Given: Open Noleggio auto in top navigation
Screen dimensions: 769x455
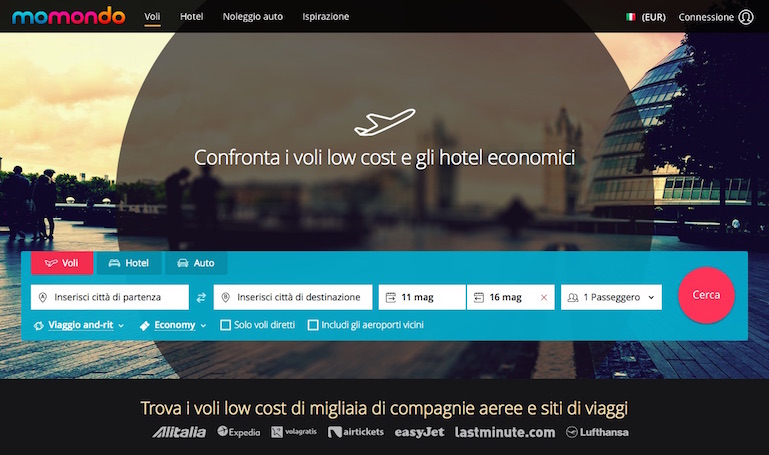Looking at the screenshot, I should [x=253, y=17].
